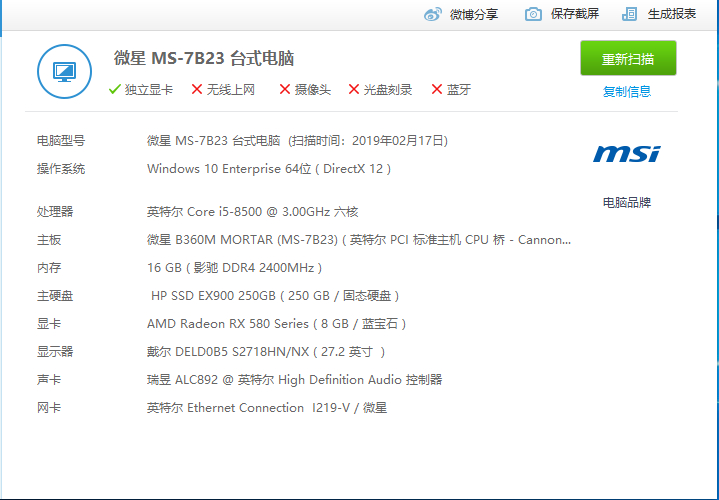
Task: Click the 操作系统 row label
Action: pyautogui.click(x=61, y=169)
